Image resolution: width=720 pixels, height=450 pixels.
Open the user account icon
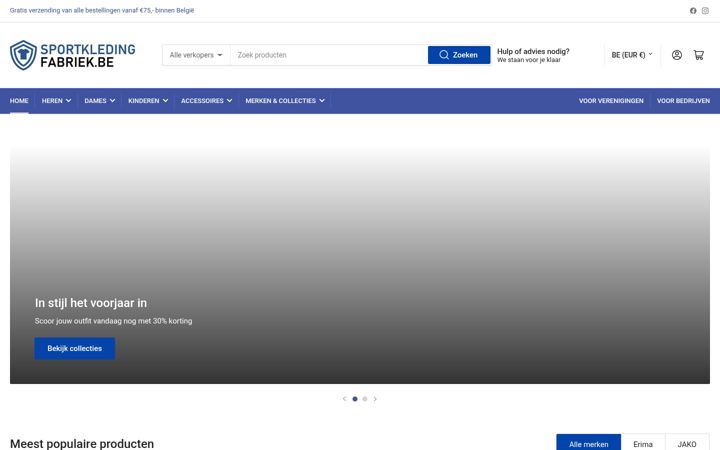pos(676,55)
